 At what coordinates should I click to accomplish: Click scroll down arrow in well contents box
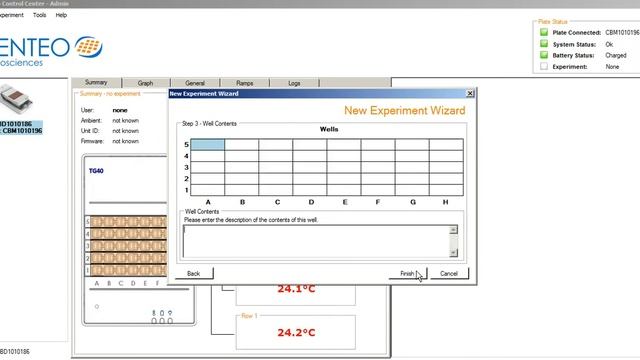[x=453, y=253]
